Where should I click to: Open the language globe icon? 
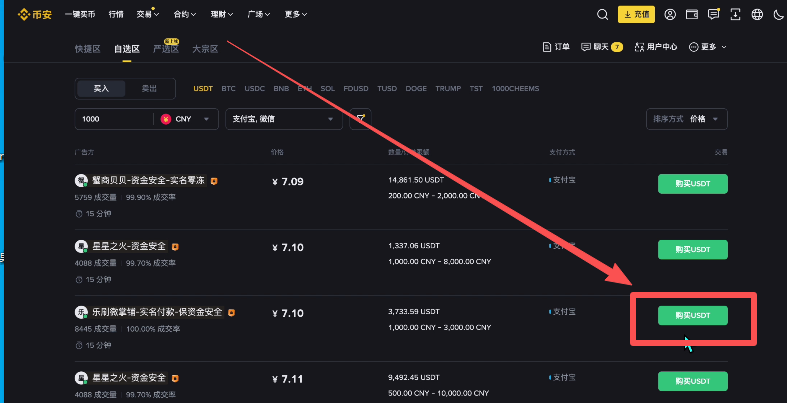(757, 15)
